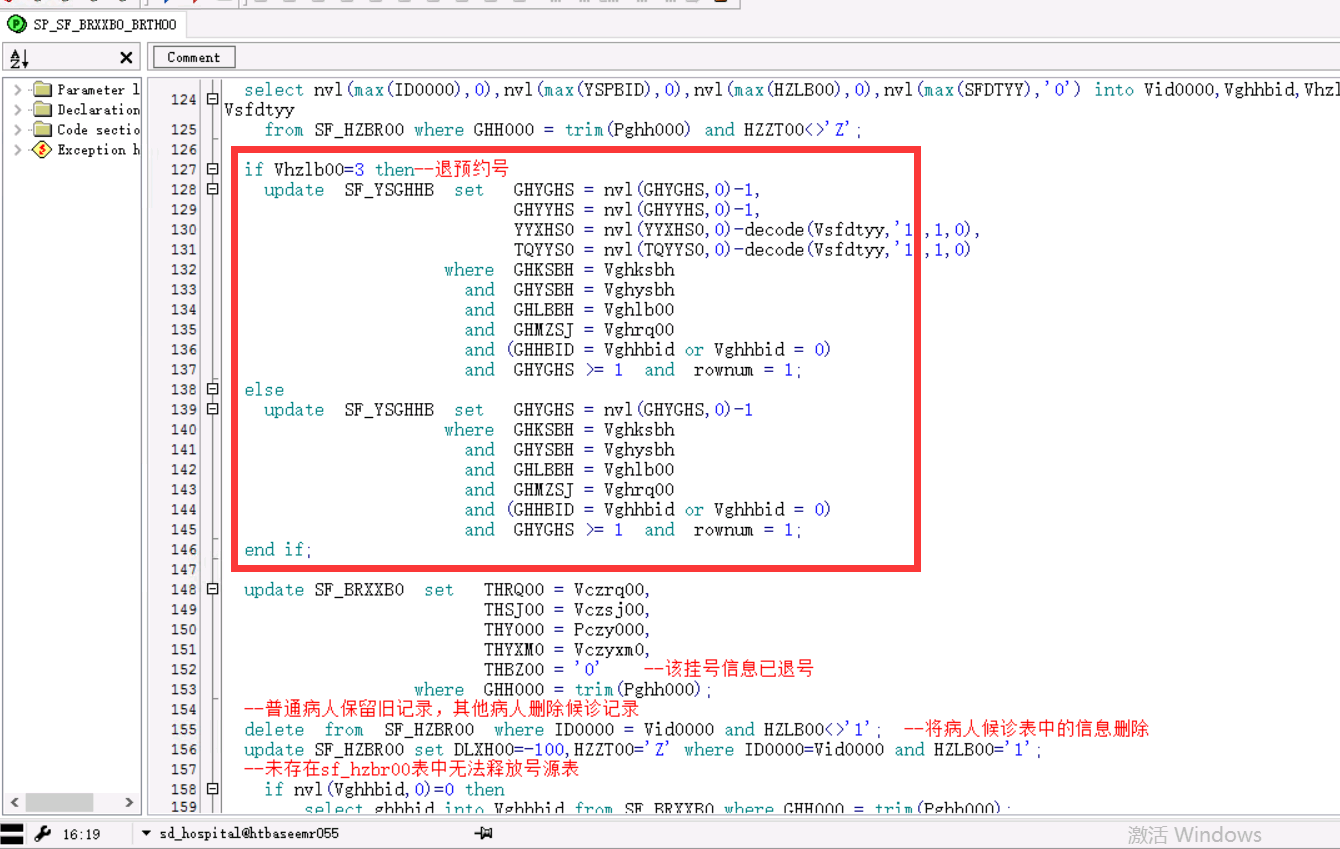Click the tree panel horizontal scrollbar thumb
Screen dimensions: 1340x849
[x=60, y=802]
